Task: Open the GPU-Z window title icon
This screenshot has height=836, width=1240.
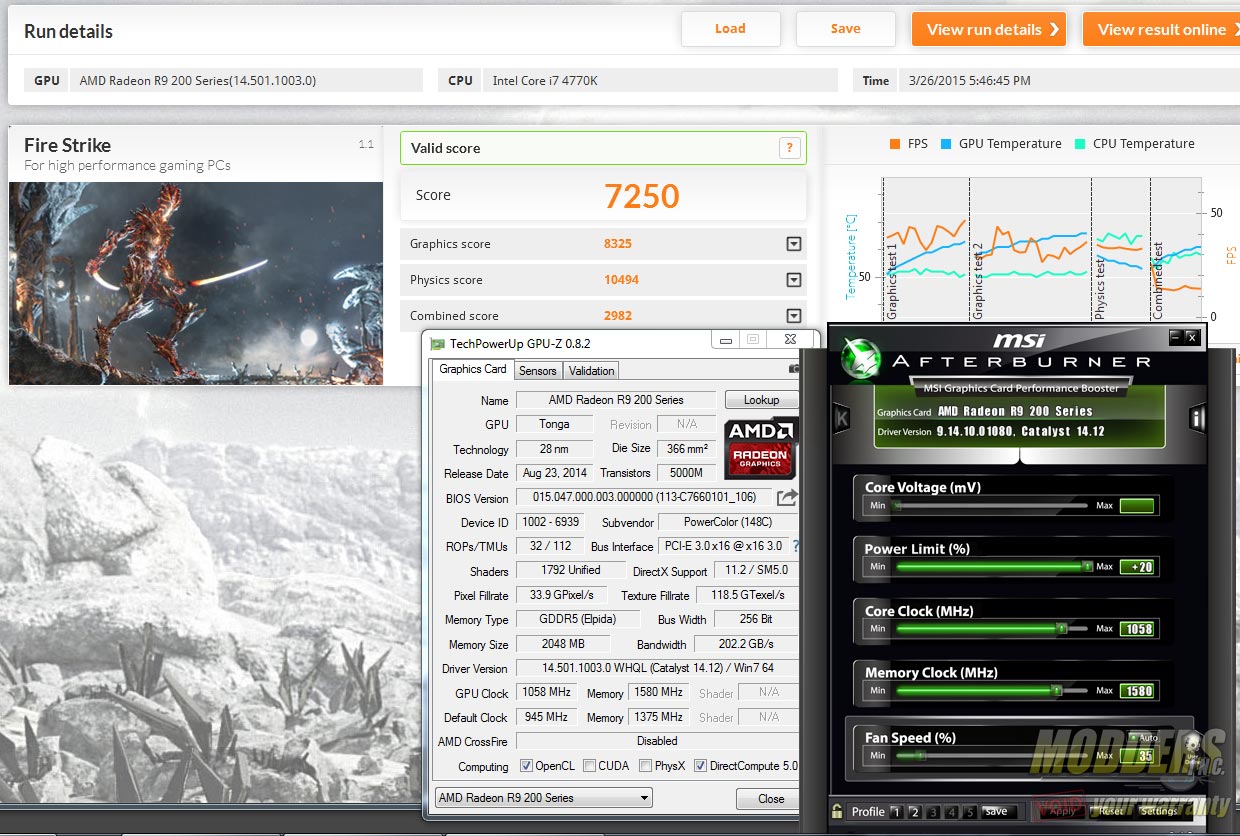Action: 438,343
